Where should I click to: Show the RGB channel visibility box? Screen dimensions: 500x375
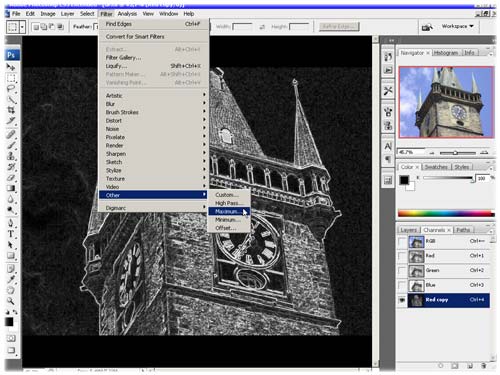click(x=402, y=241)
